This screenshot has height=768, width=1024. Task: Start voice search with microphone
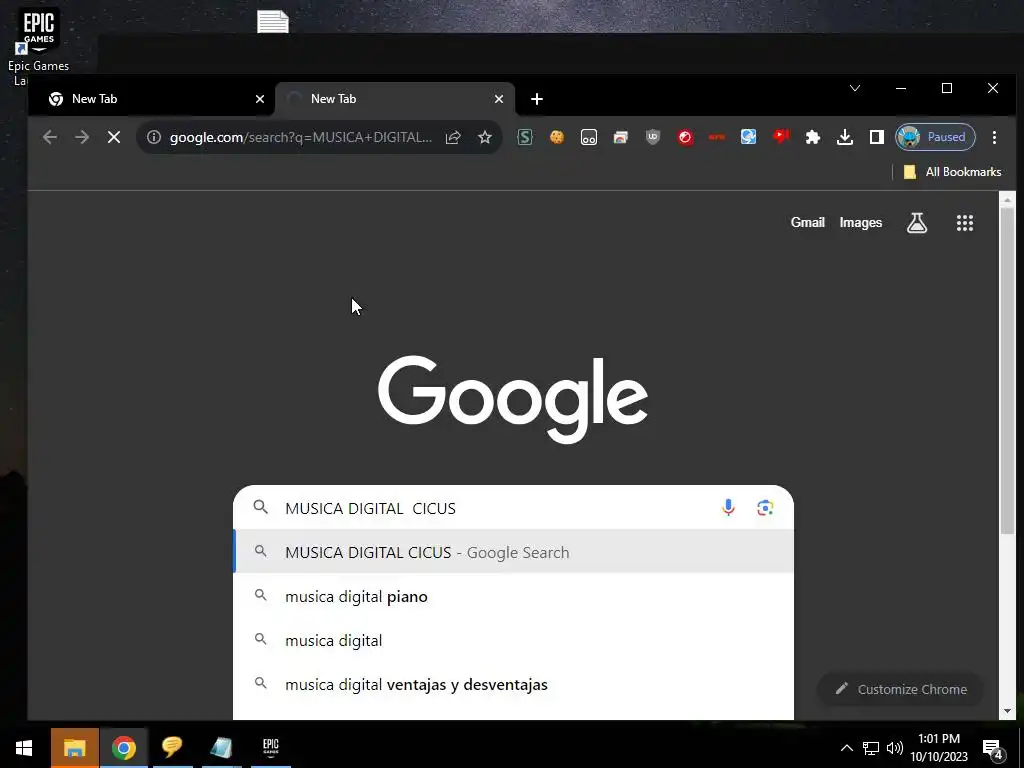[728, 507]
